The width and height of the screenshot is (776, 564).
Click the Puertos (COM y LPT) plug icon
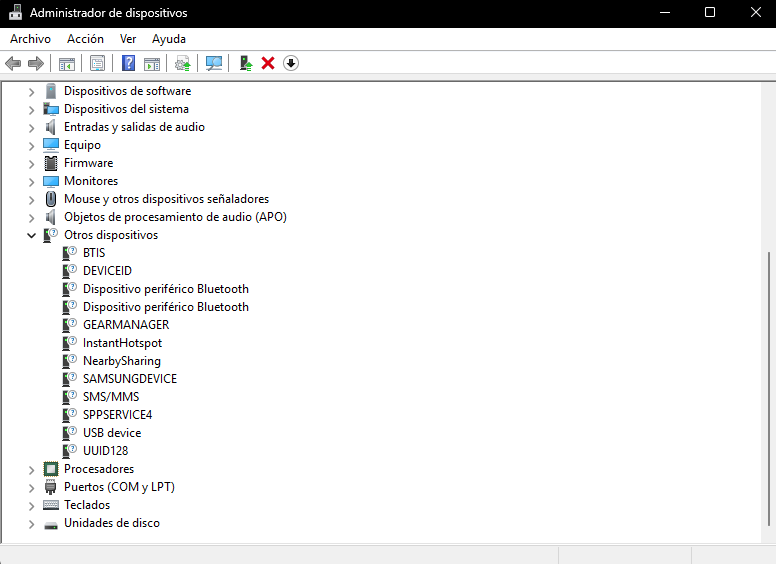coord(50,487)
